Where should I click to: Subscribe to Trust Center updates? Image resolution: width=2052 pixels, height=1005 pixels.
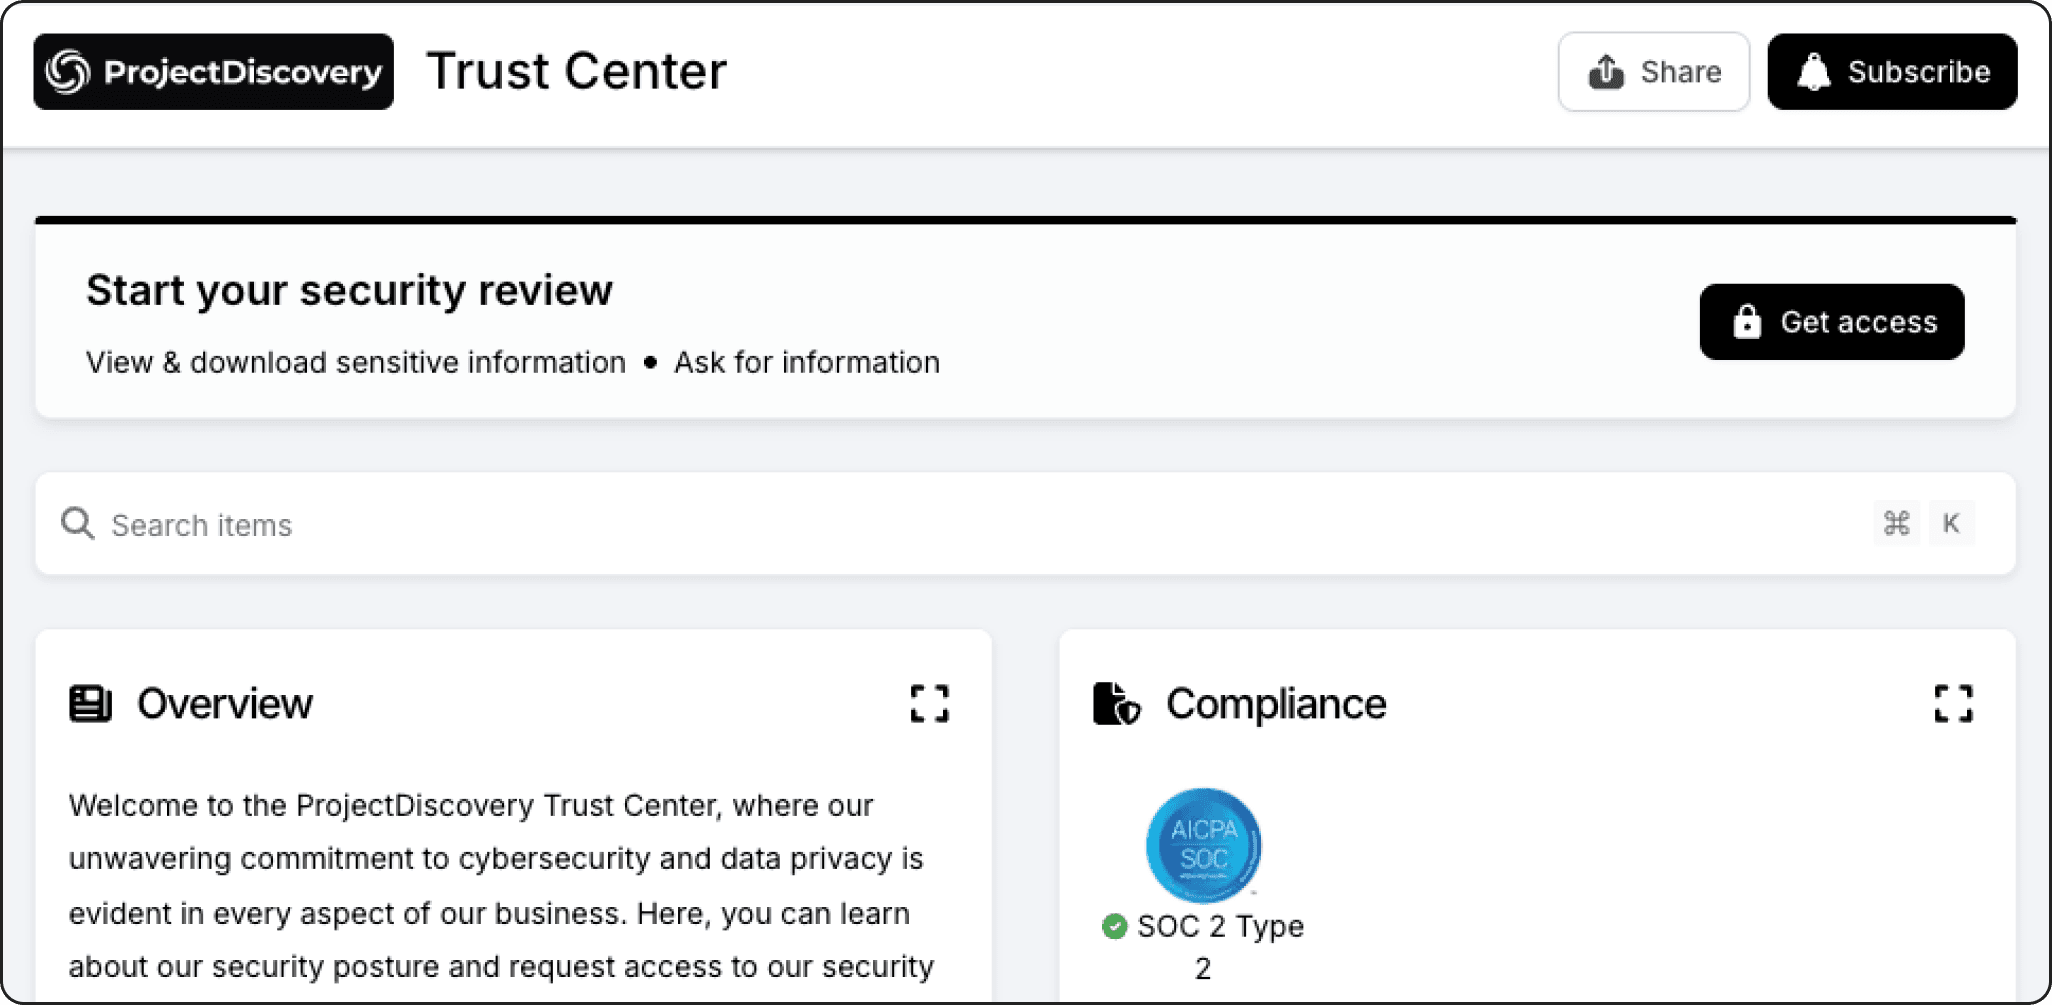tap(1891, 72)
